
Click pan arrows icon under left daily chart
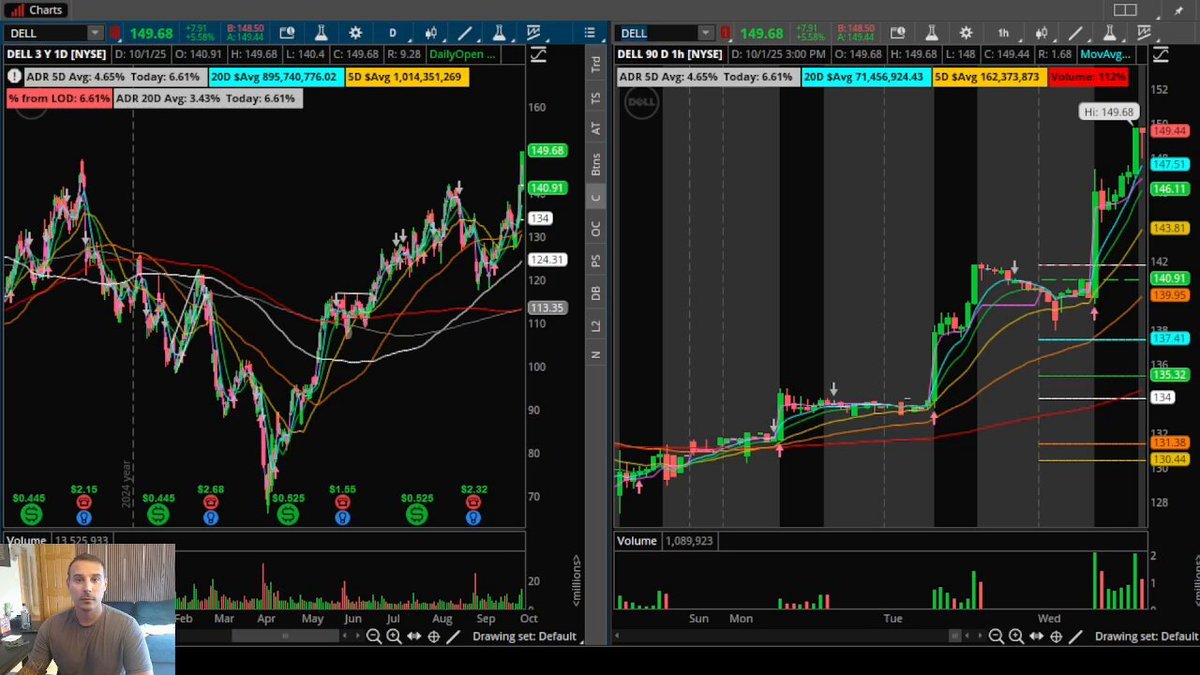[413, 636]
